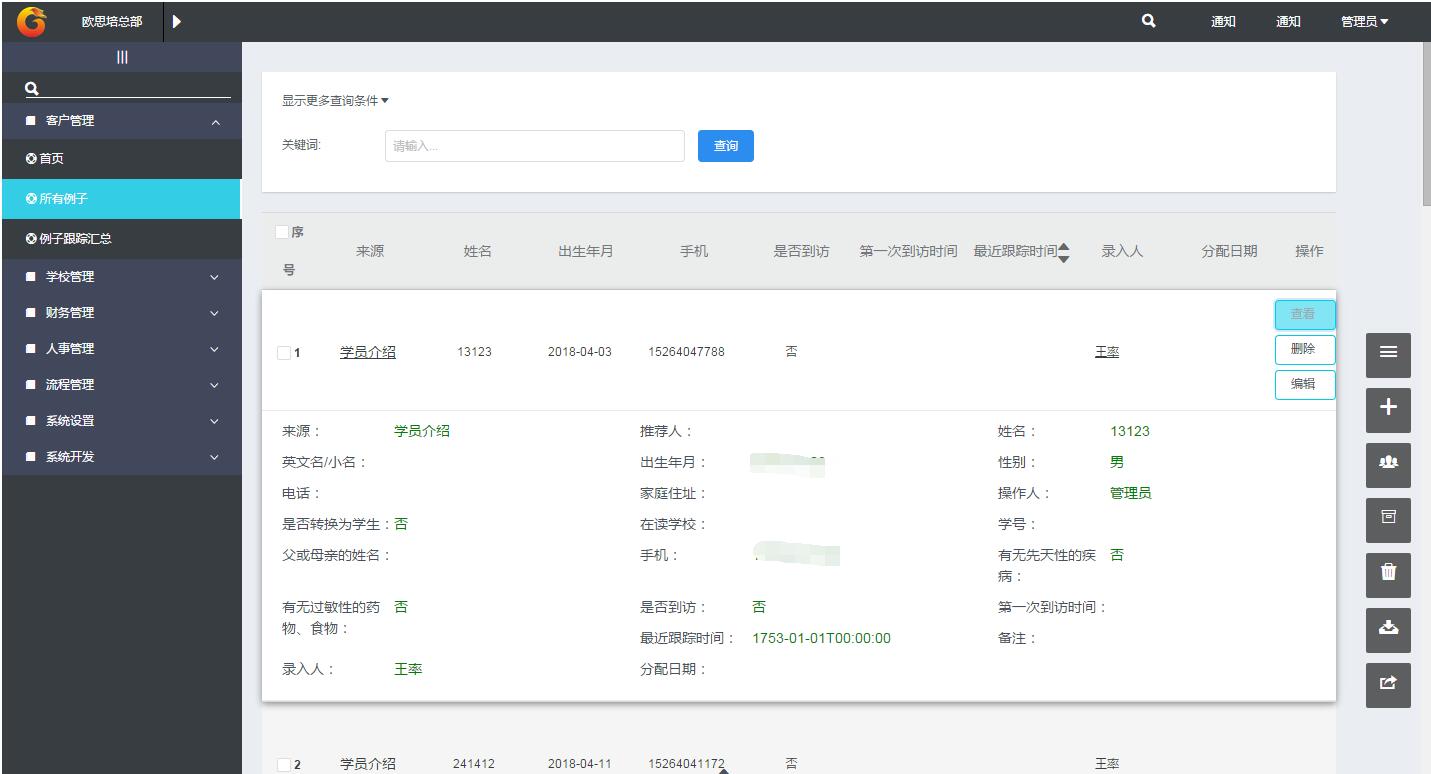Click the plus add-record icon button

1388,408
